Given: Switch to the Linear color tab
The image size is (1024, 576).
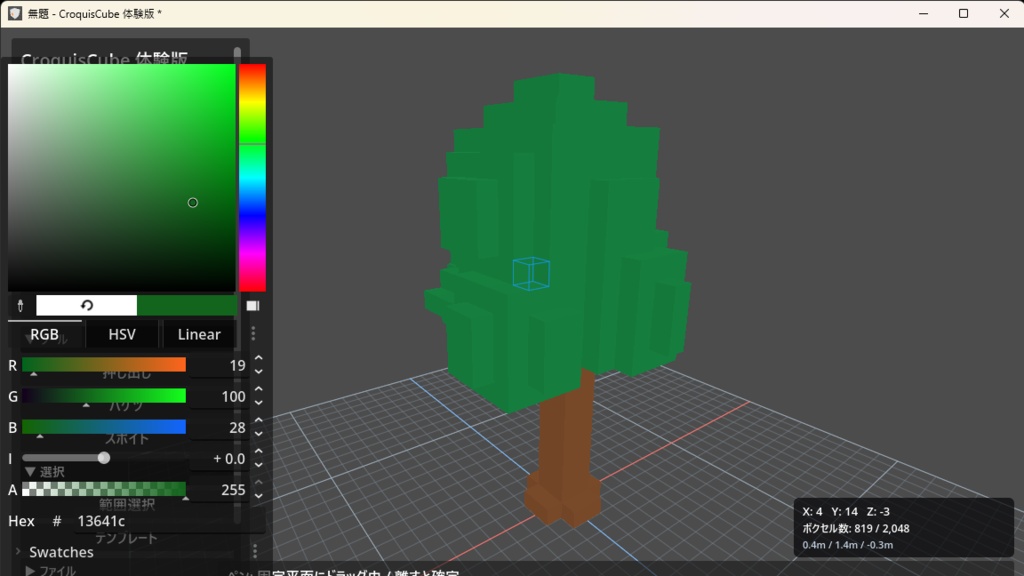Looking at the screenshot, I should click(199, 334).
